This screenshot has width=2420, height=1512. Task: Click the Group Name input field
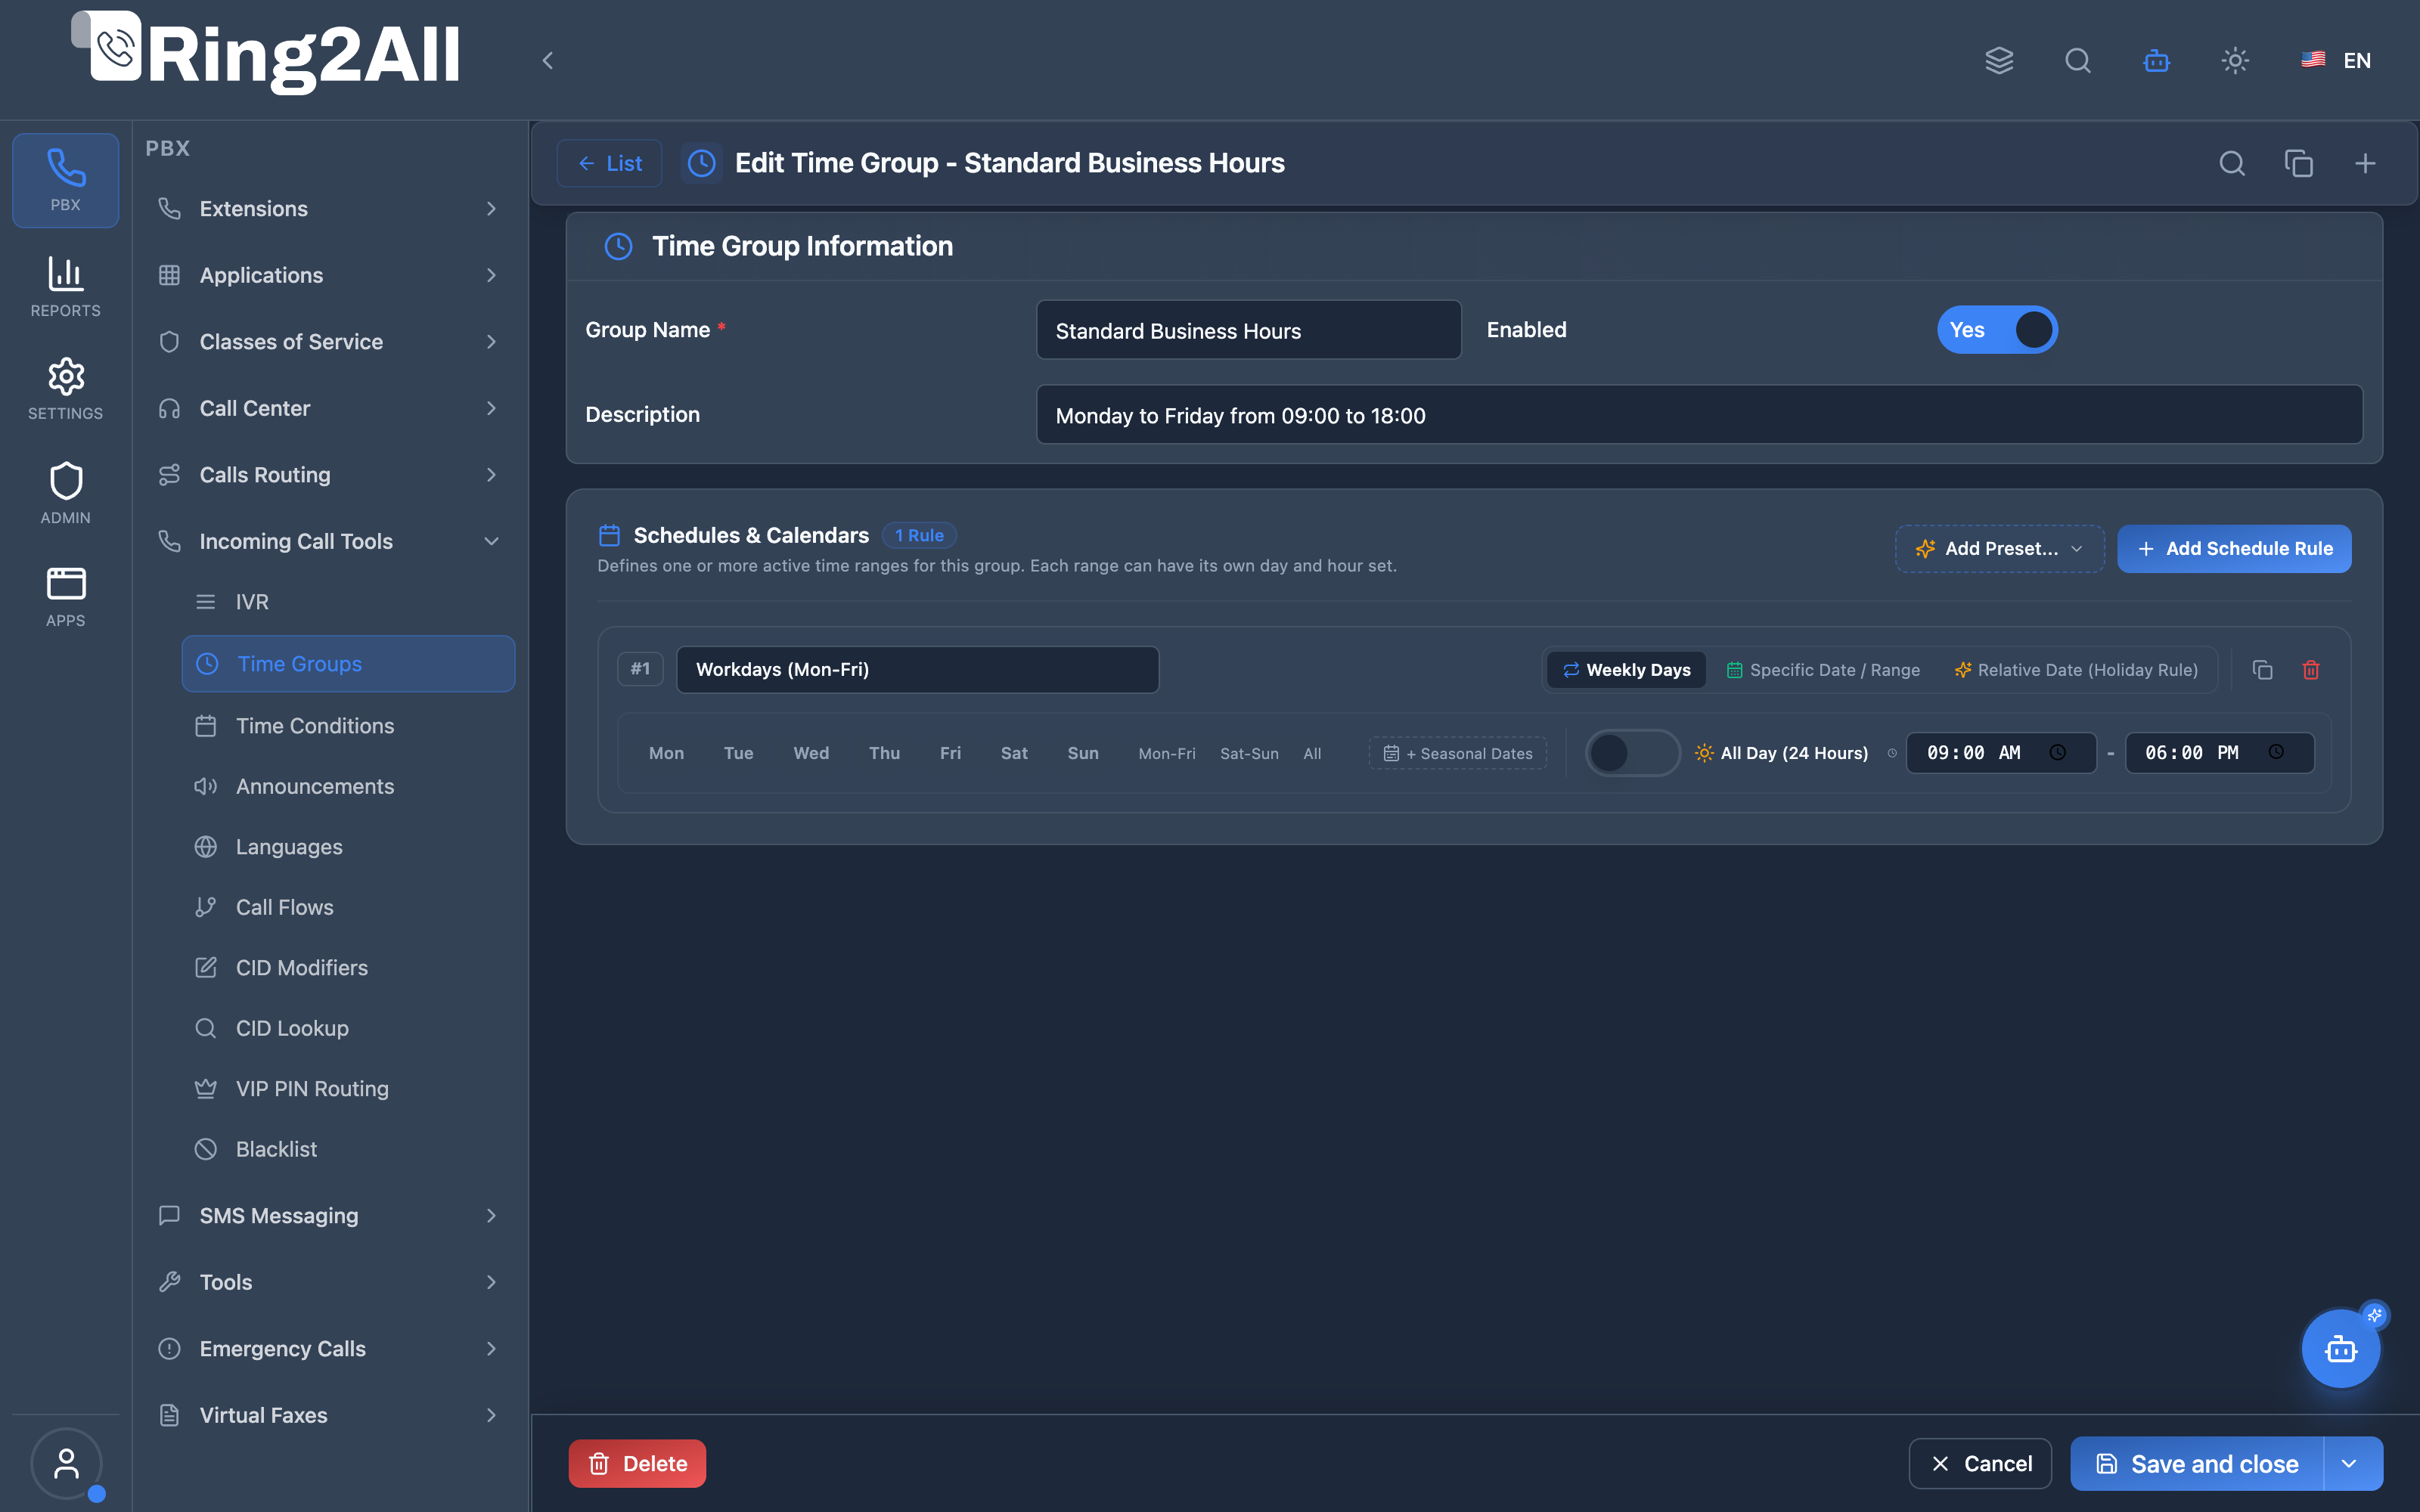tap(1248, 330)
